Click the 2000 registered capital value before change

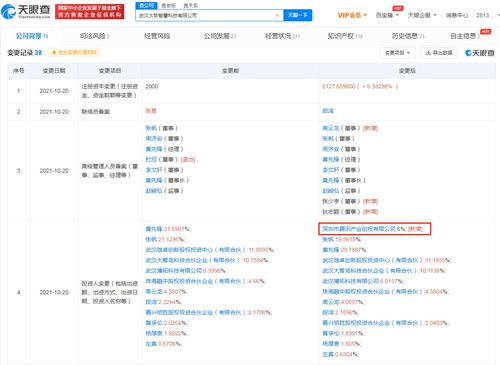point(152,86)
